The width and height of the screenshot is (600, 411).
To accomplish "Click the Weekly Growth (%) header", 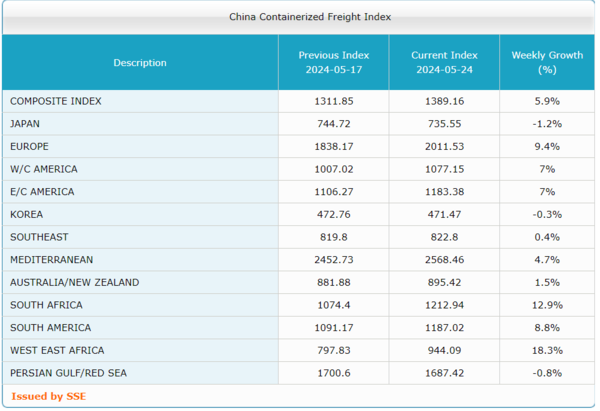I will click(546, 62).
